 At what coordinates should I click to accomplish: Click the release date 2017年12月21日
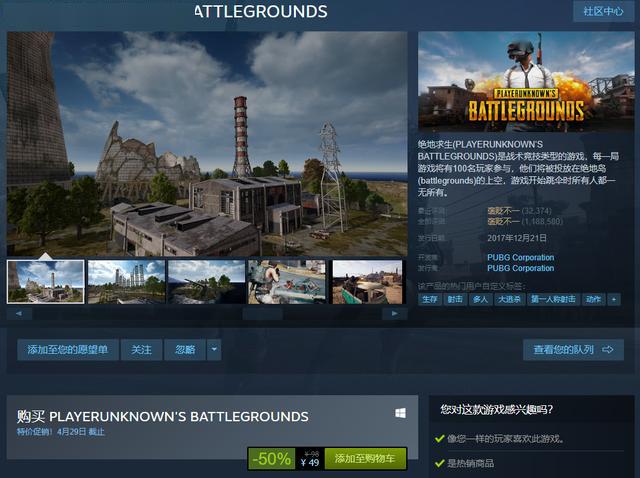click(x=517, y=238)
